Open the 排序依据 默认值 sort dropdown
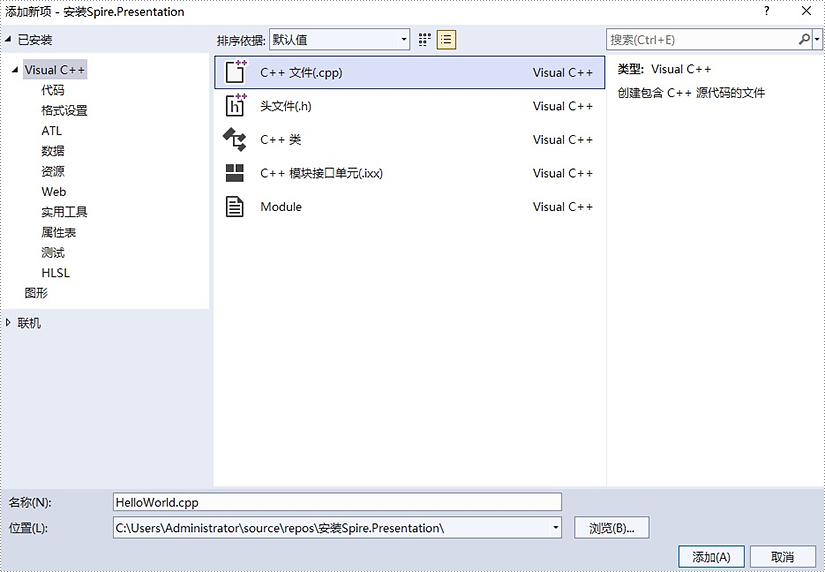Image resolution: width=825 pixels, height=572 pixels. point(339,39)
